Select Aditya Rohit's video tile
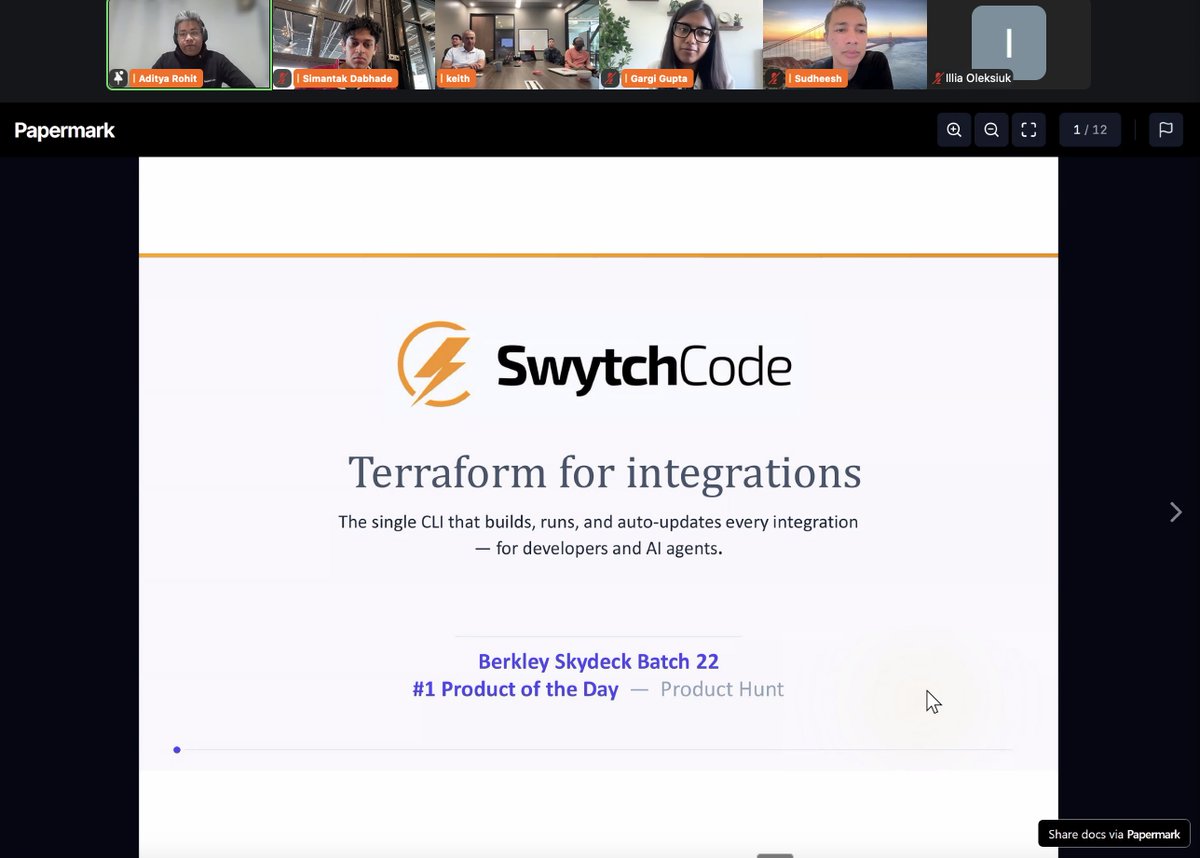1200x858 pixels. click(x=189, y=45)
